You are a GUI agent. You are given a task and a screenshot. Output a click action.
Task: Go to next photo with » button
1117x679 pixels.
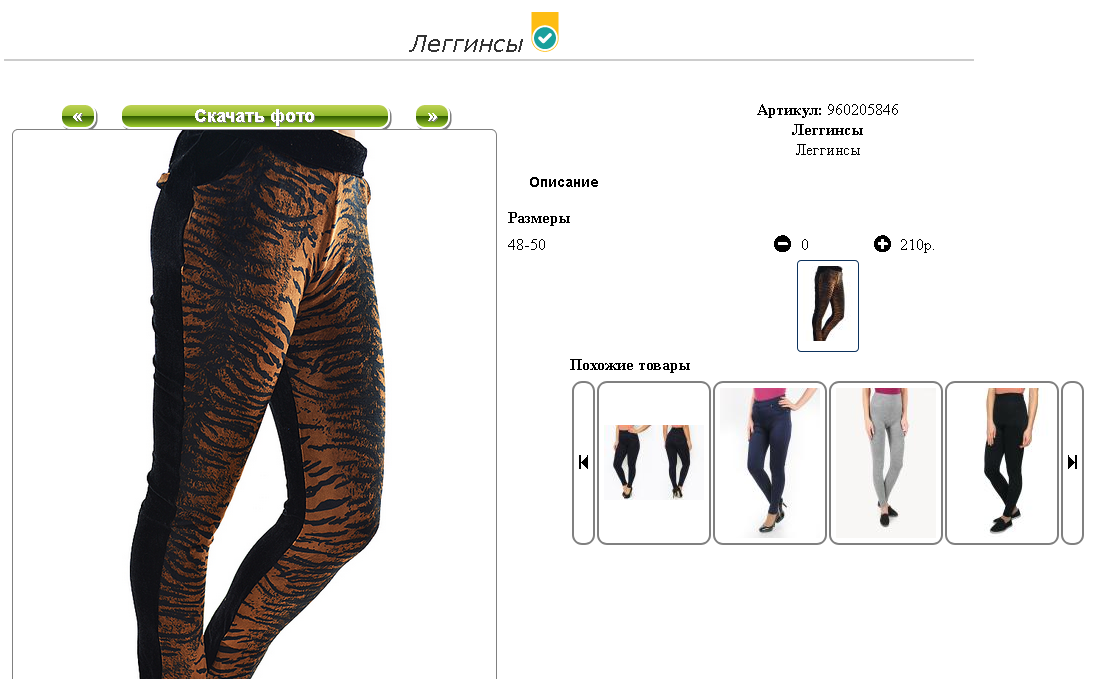pyautogui.click(x=432, y=116)
